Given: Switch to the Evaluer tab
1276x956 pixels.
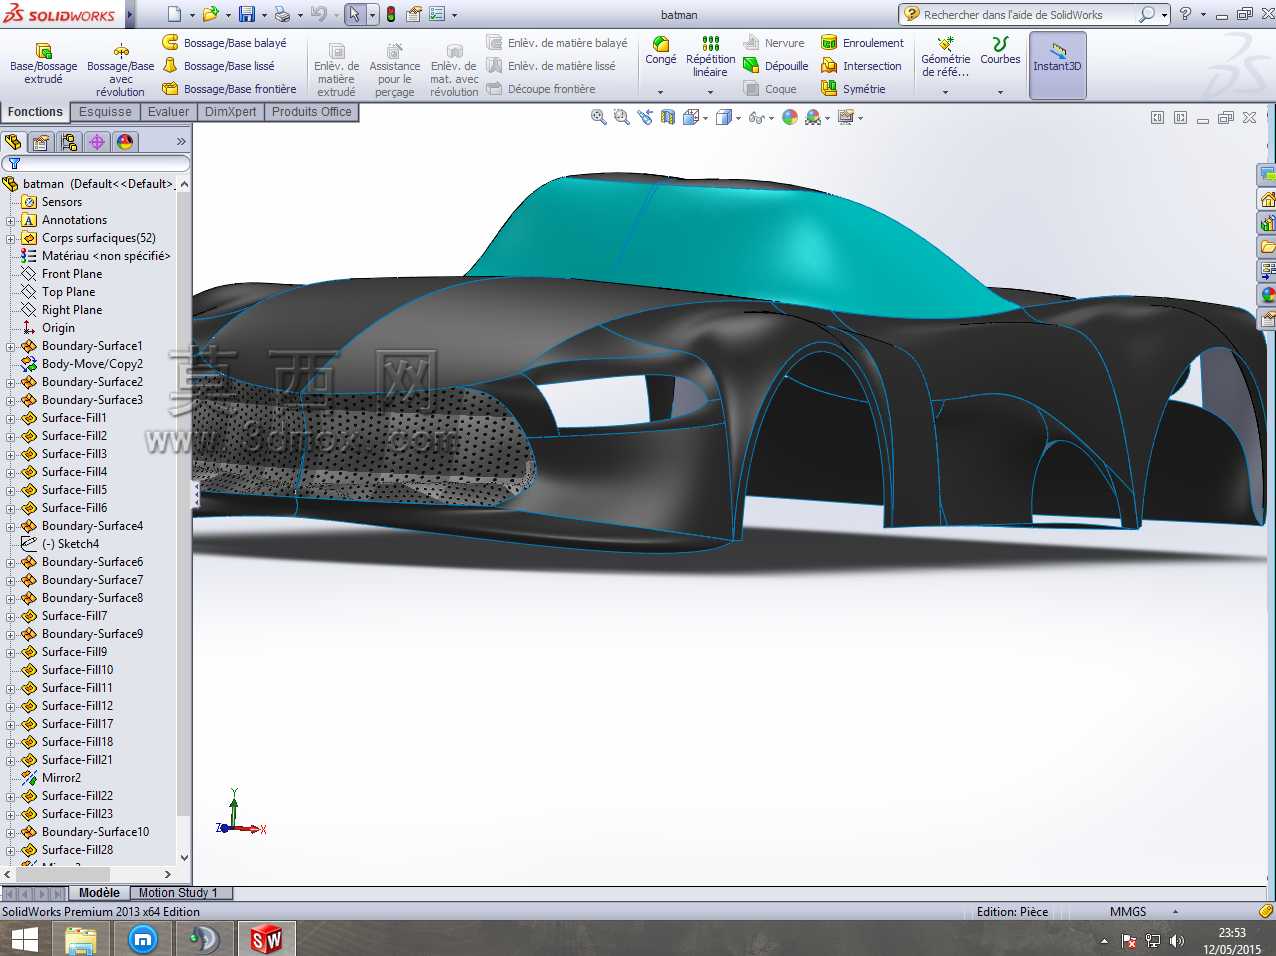Looking at the screenshot, I should [x=168, y=112].
